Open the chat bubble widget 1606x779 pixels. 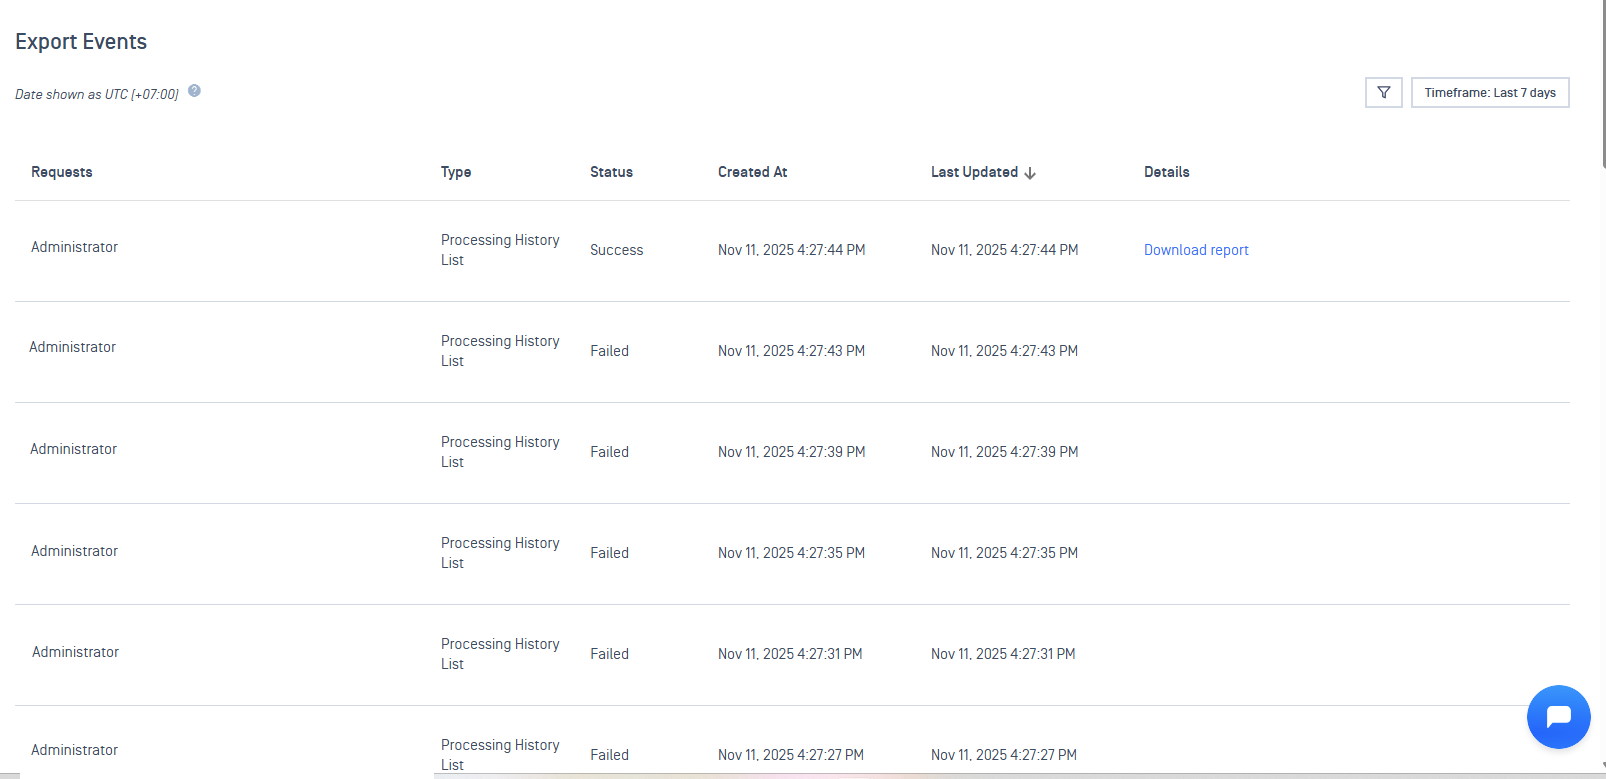1558,716
